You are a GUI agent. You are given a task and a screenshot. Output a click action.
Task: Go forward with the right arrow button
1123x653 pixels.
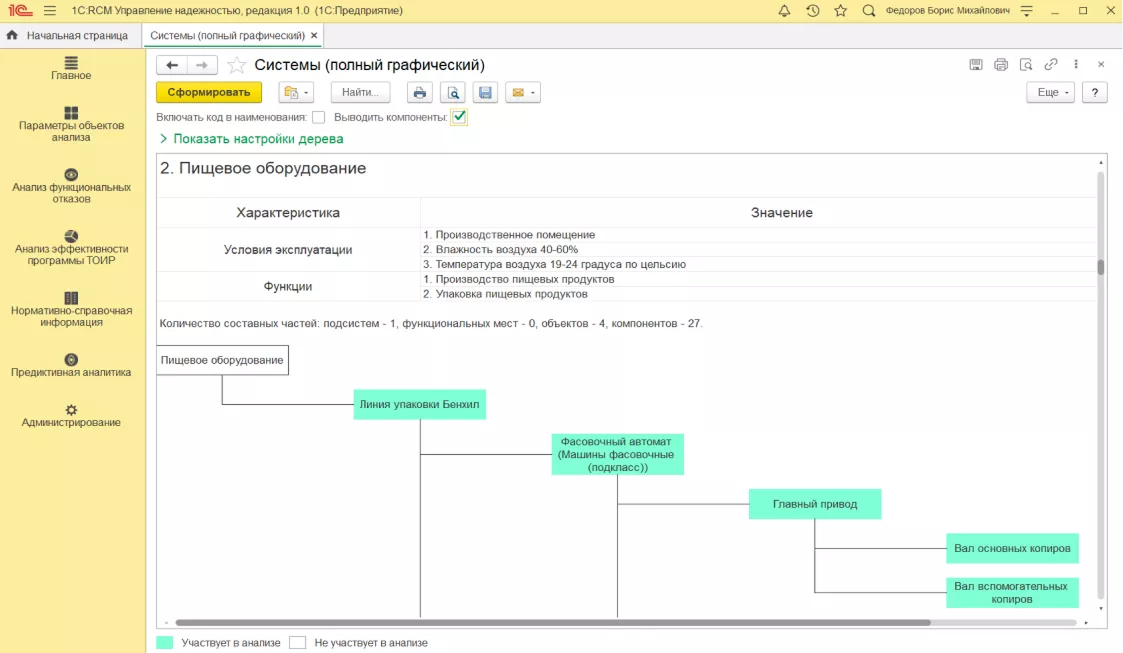tap(202, 65)
